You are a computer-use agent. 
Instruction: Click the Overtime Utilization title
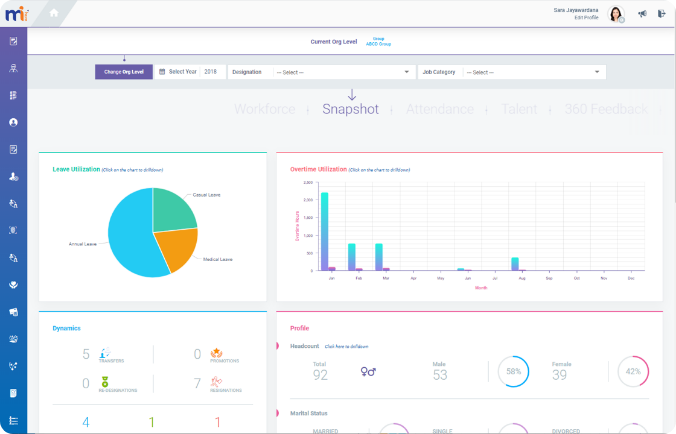[319, 169]
